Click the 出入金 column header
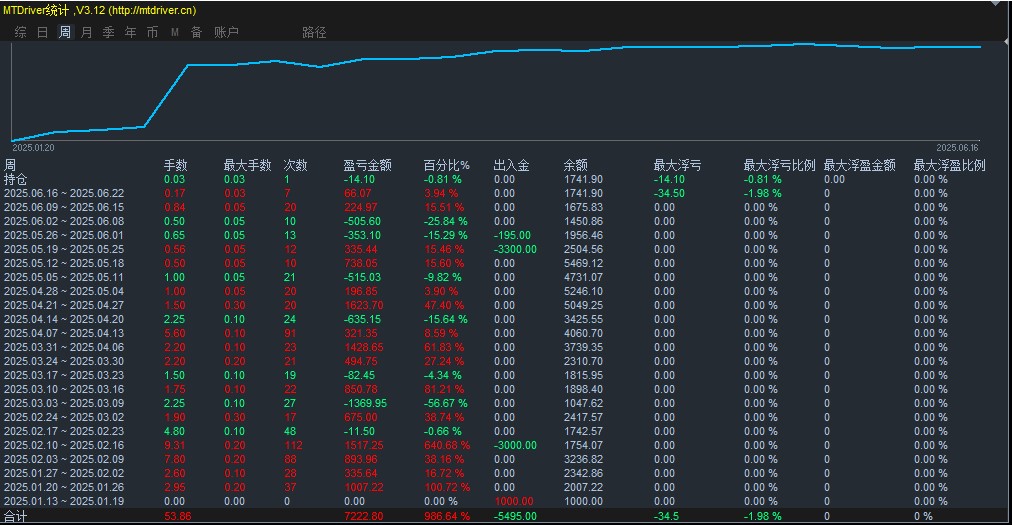 click(x=511, y=165)
